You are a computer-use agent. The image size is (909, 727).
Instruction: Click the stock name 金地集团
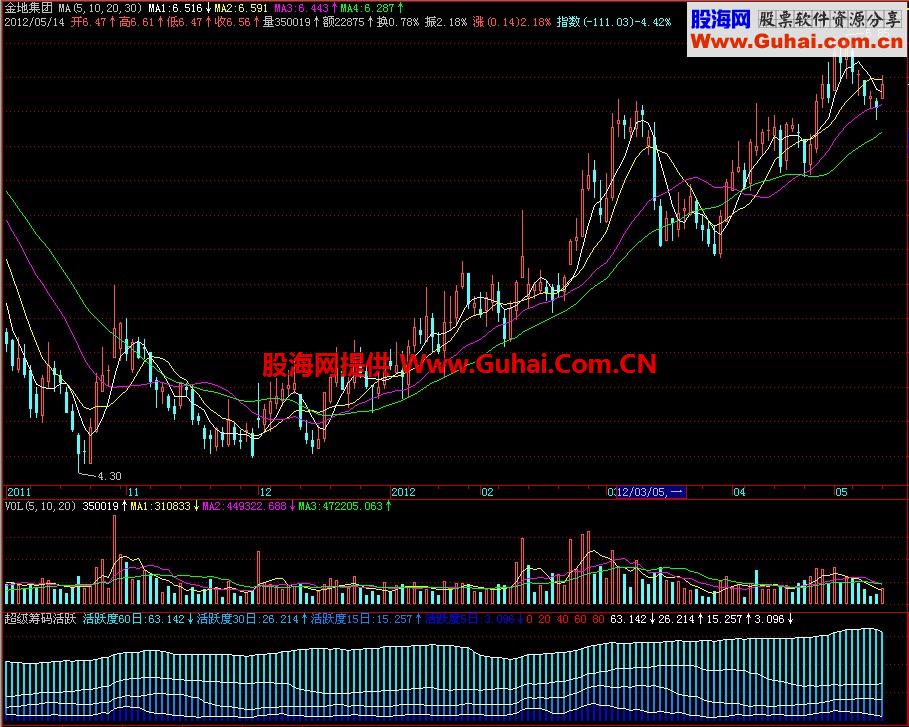28,8
